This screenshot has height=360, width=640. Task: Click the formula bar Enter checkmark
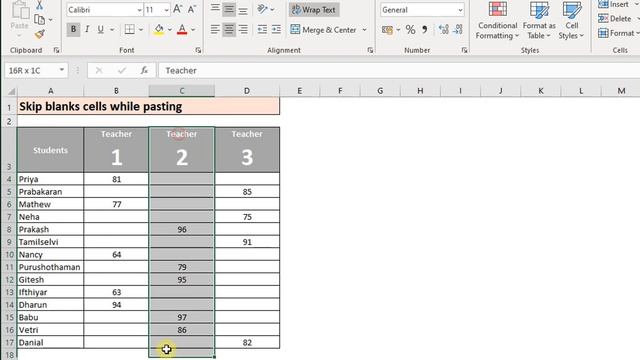pyautogui.click(x=122, y=71)
